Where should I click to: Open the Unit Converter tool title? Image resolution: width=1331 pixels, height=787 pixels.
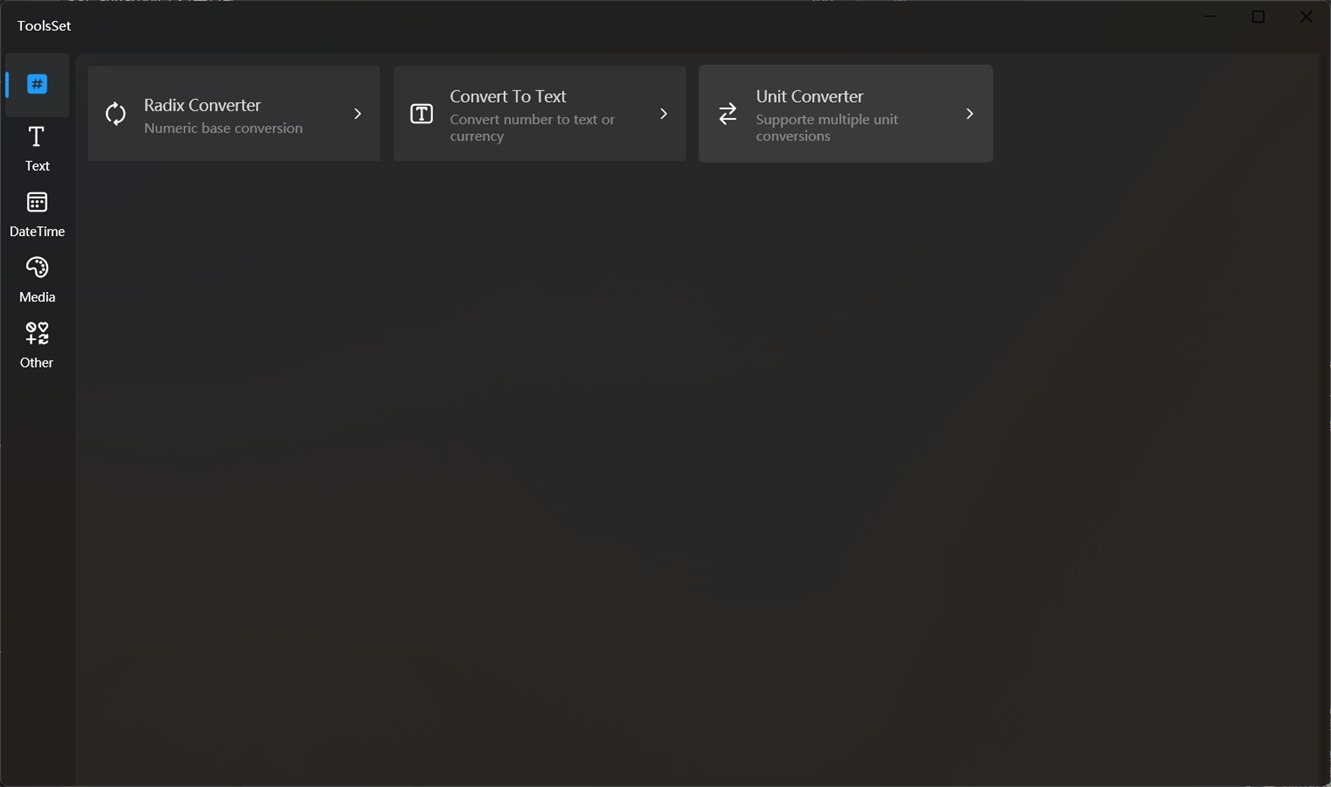tap(810, 96)
